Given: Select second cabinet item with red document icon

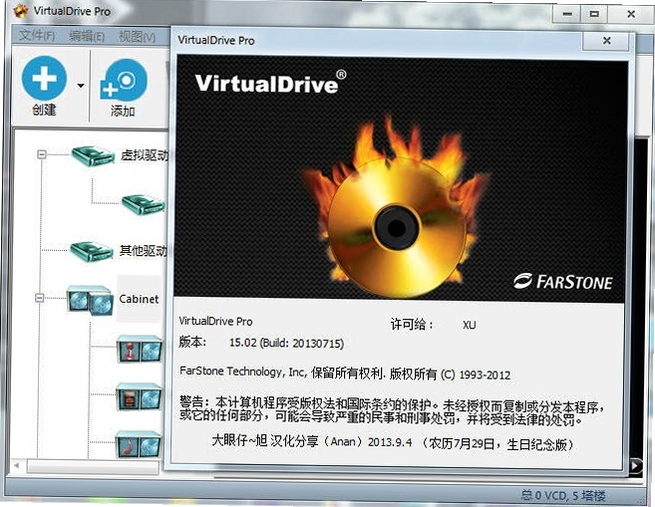Looking at the screenshot, I should click(x=139, y=397).
